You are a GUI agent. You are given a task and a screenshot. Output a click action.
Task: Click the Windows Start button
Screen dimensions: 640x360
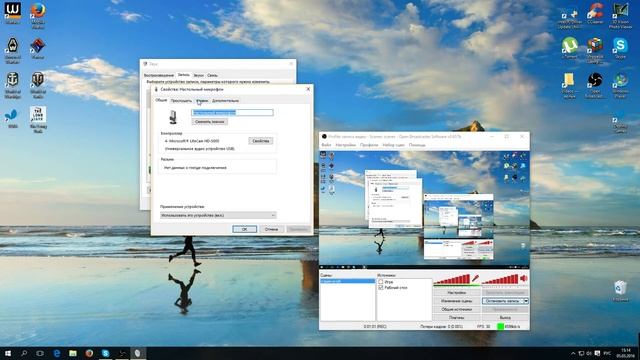[8, 353]
